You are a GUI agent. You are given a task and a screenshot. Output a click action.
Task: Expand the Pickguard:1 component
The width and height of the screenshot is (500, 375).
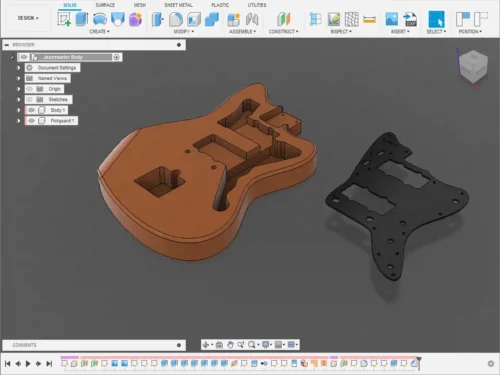(x=19, y=121)
